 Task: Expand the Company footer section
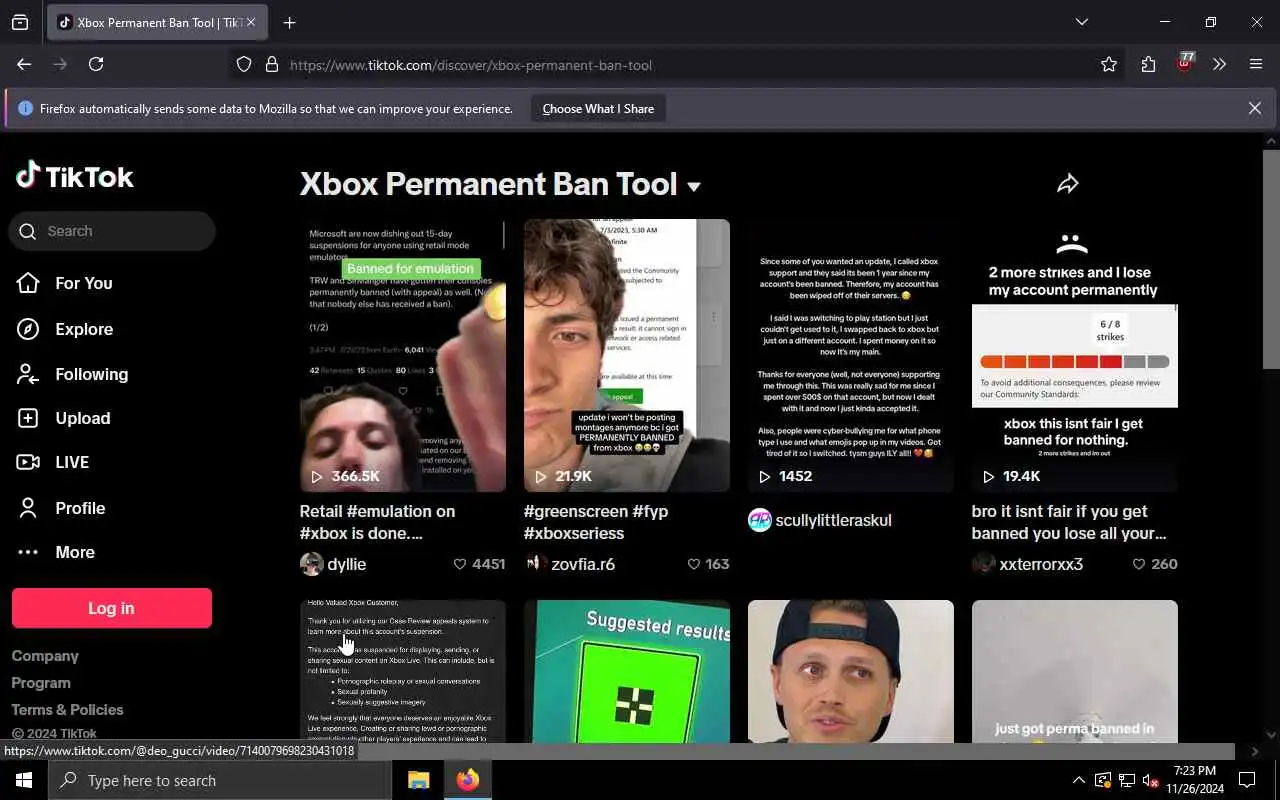45,656
